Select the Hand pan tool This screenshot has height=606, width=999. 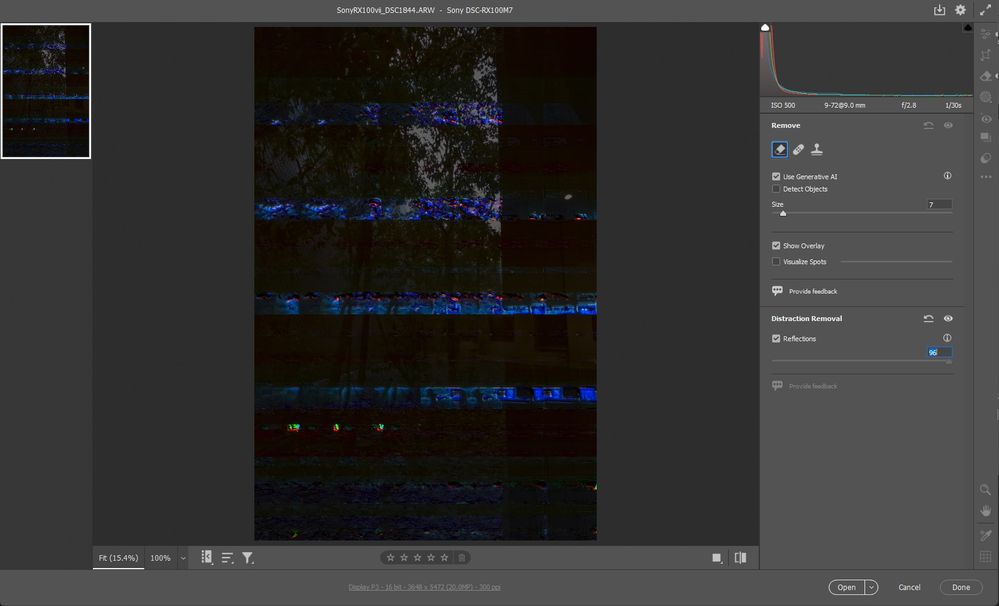[x=986, y=511]
